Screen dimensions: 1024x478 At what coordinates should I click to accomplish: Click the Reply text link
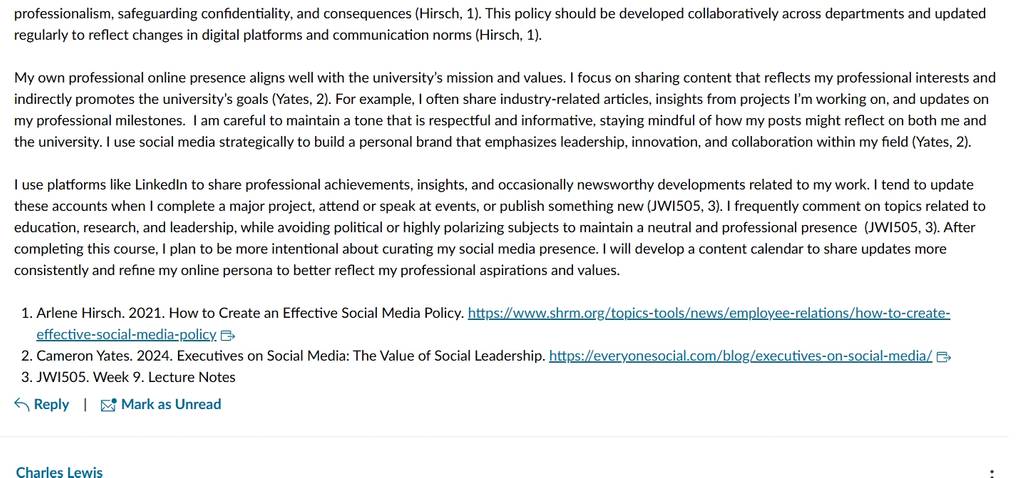[x=51, y=404]
